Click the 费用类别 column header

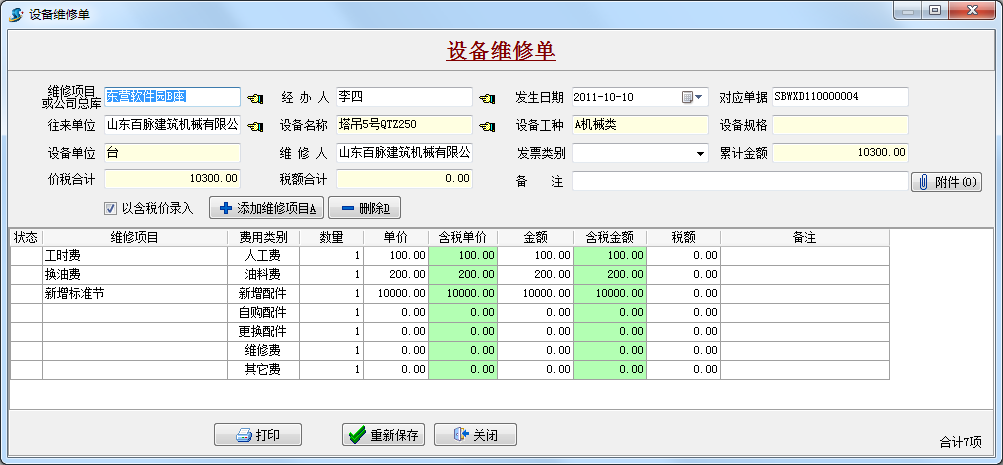[x=264, y=237]
